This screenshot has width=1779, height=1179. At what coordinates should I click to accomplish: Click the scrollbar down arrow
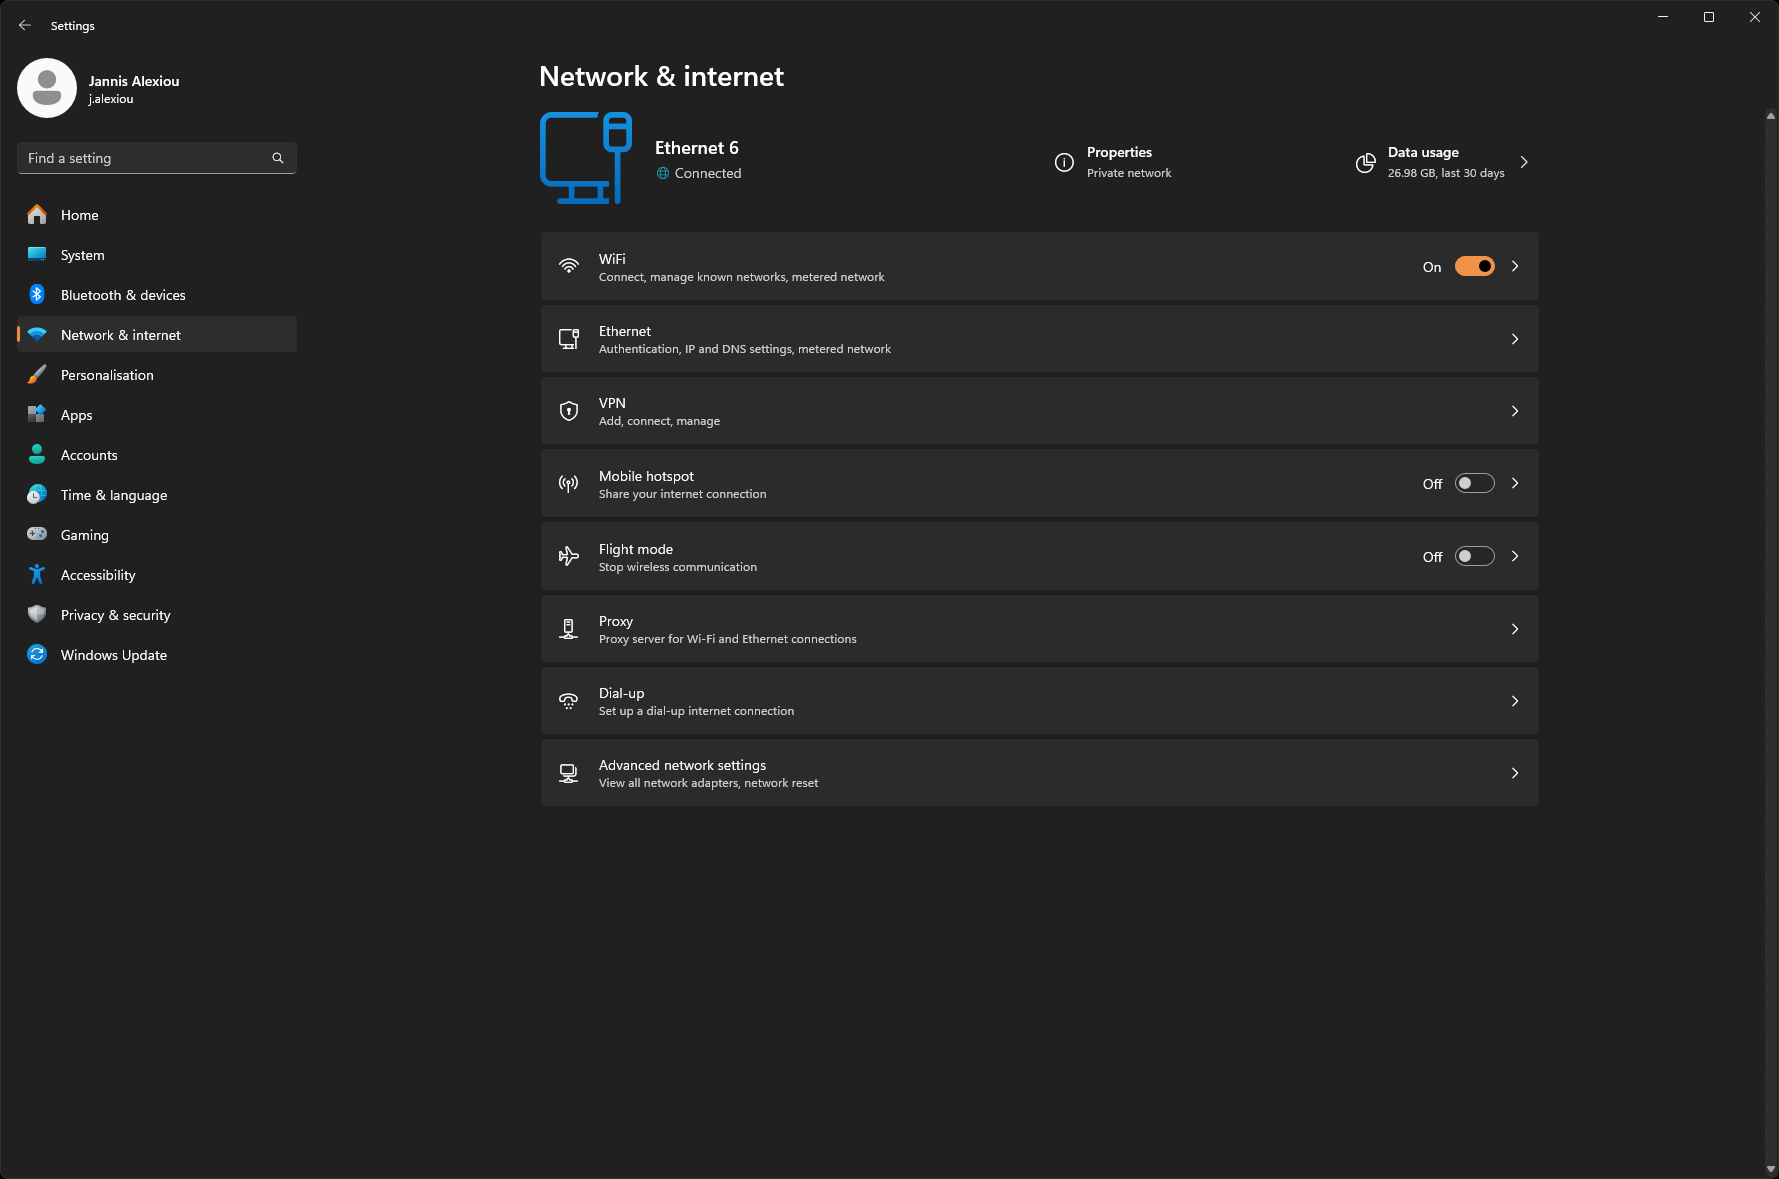click(x=1771, y=1169)
